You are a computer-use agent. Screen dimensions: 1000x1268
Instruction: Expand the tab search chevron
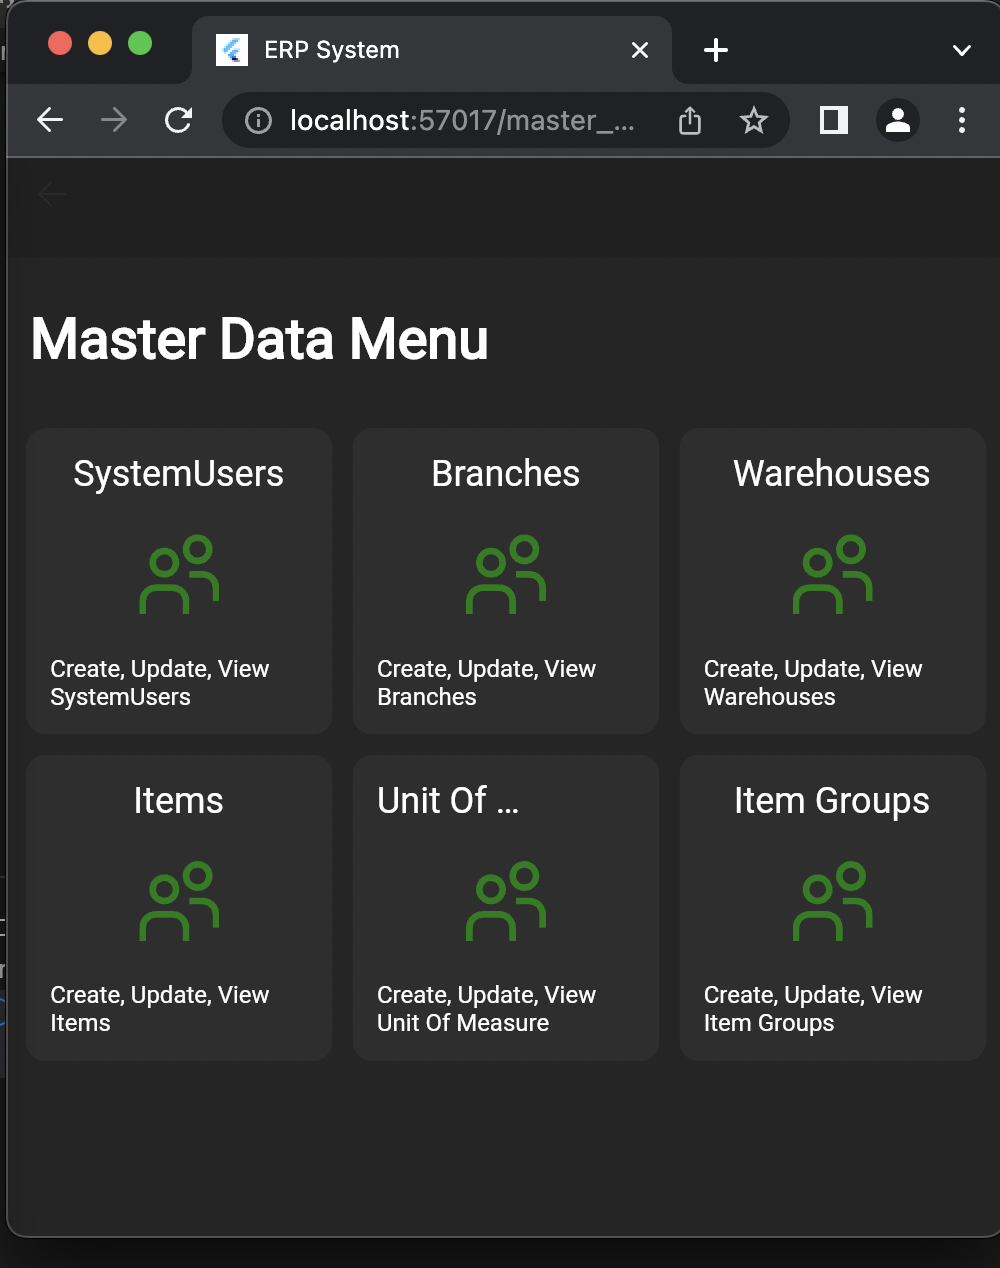pos(962,51)
